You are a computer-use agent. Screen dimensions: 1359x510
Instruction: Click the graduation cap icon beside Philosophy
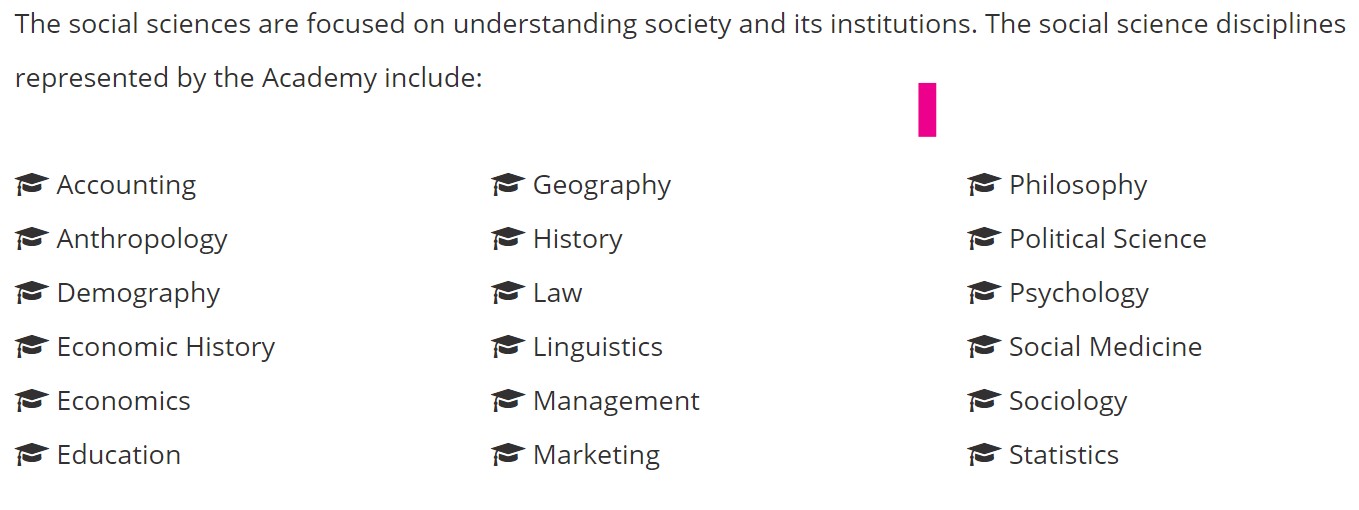(984, 185)
